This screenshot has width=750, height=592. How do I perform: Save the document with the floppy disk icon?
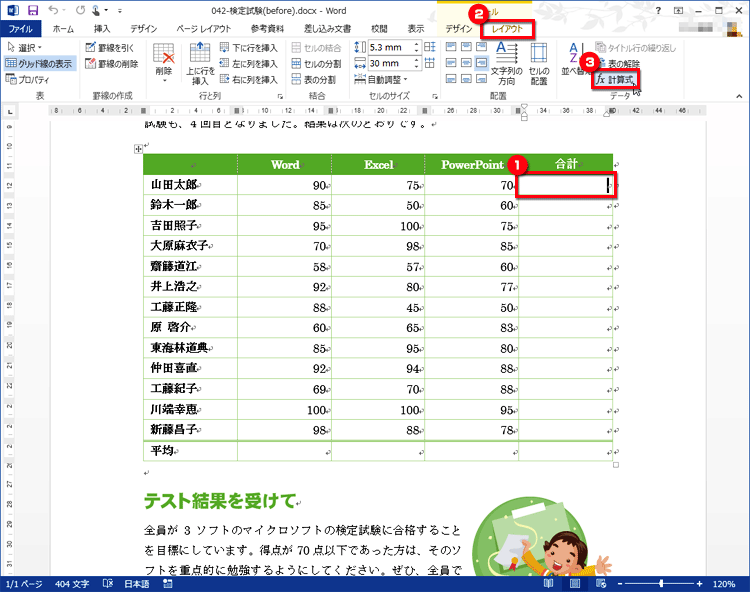pyautogui.click(x=33, y=11)
